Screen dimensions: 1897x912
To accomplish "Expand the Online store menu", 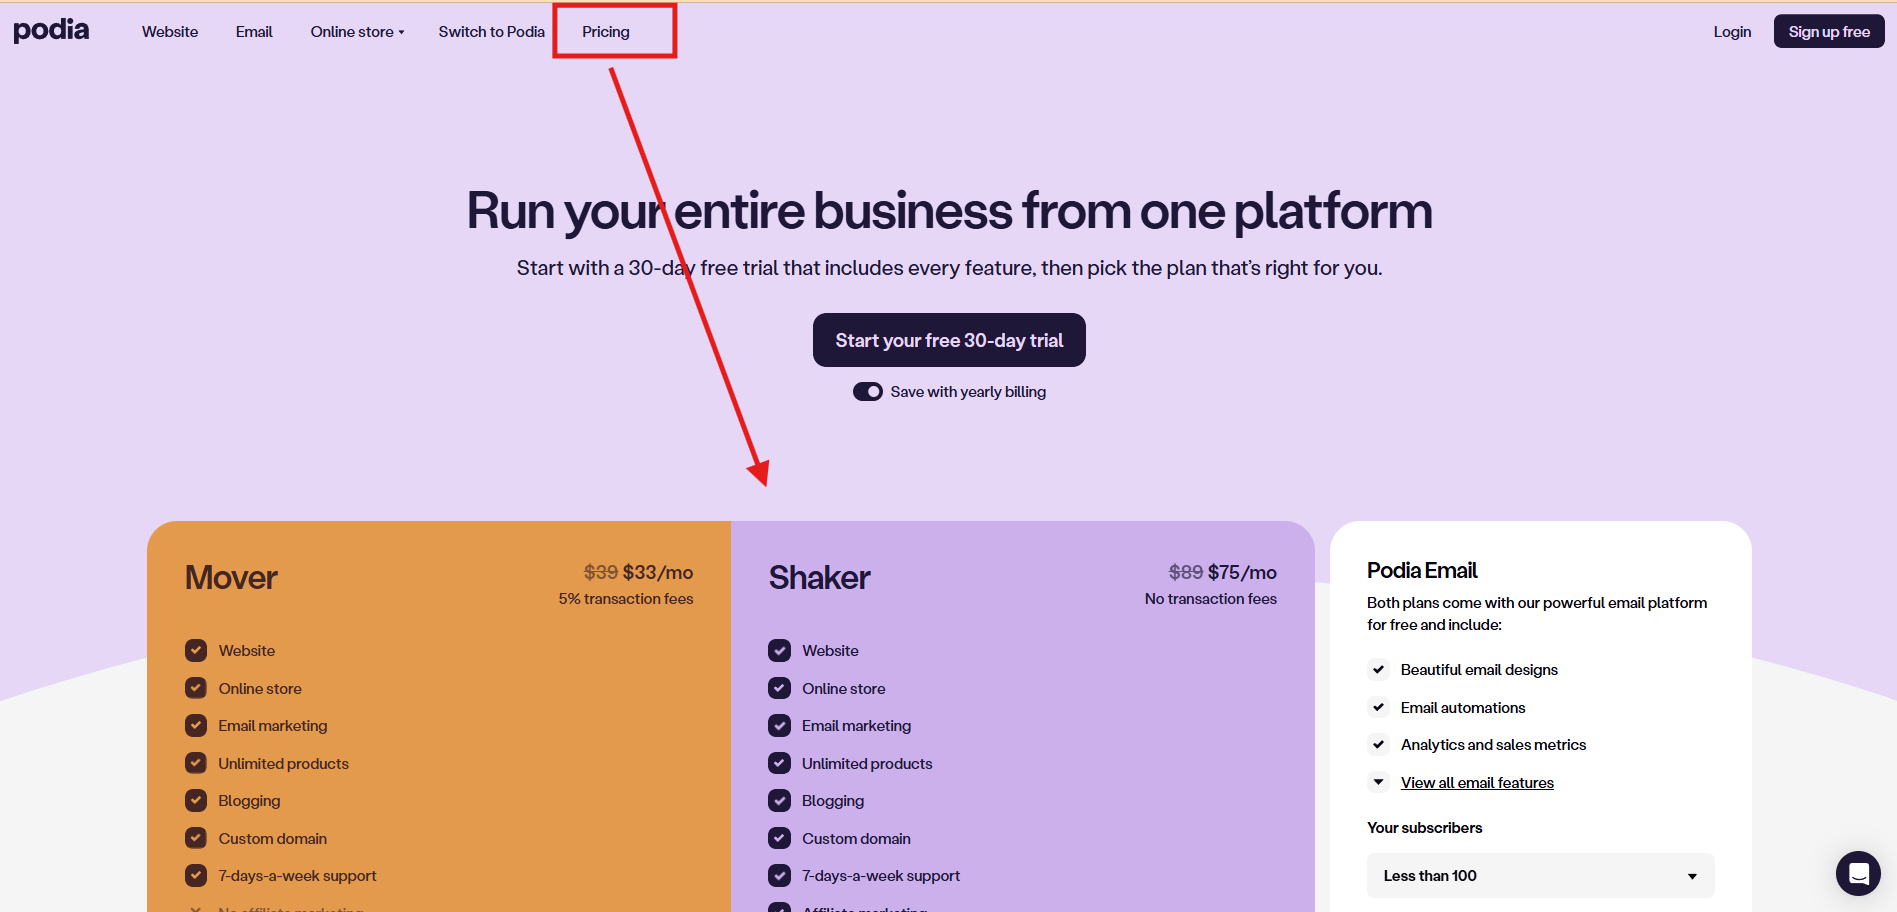I will tap(357, 32).
